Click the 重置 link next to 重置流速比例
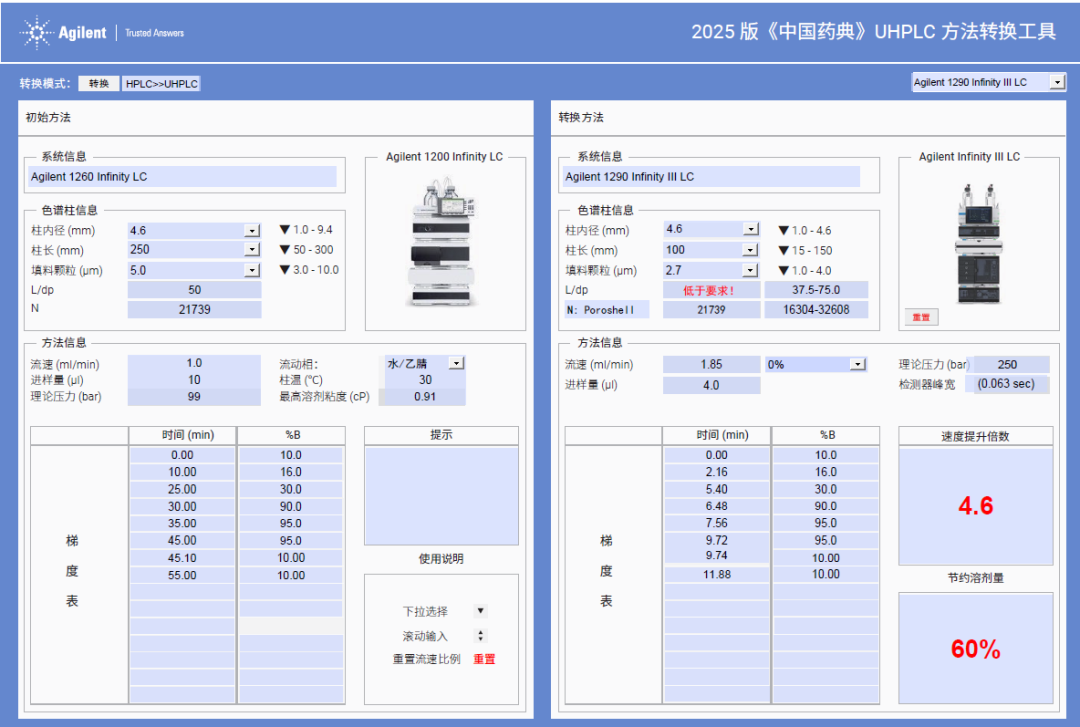 pyautogui.click(x=485, y=659)
